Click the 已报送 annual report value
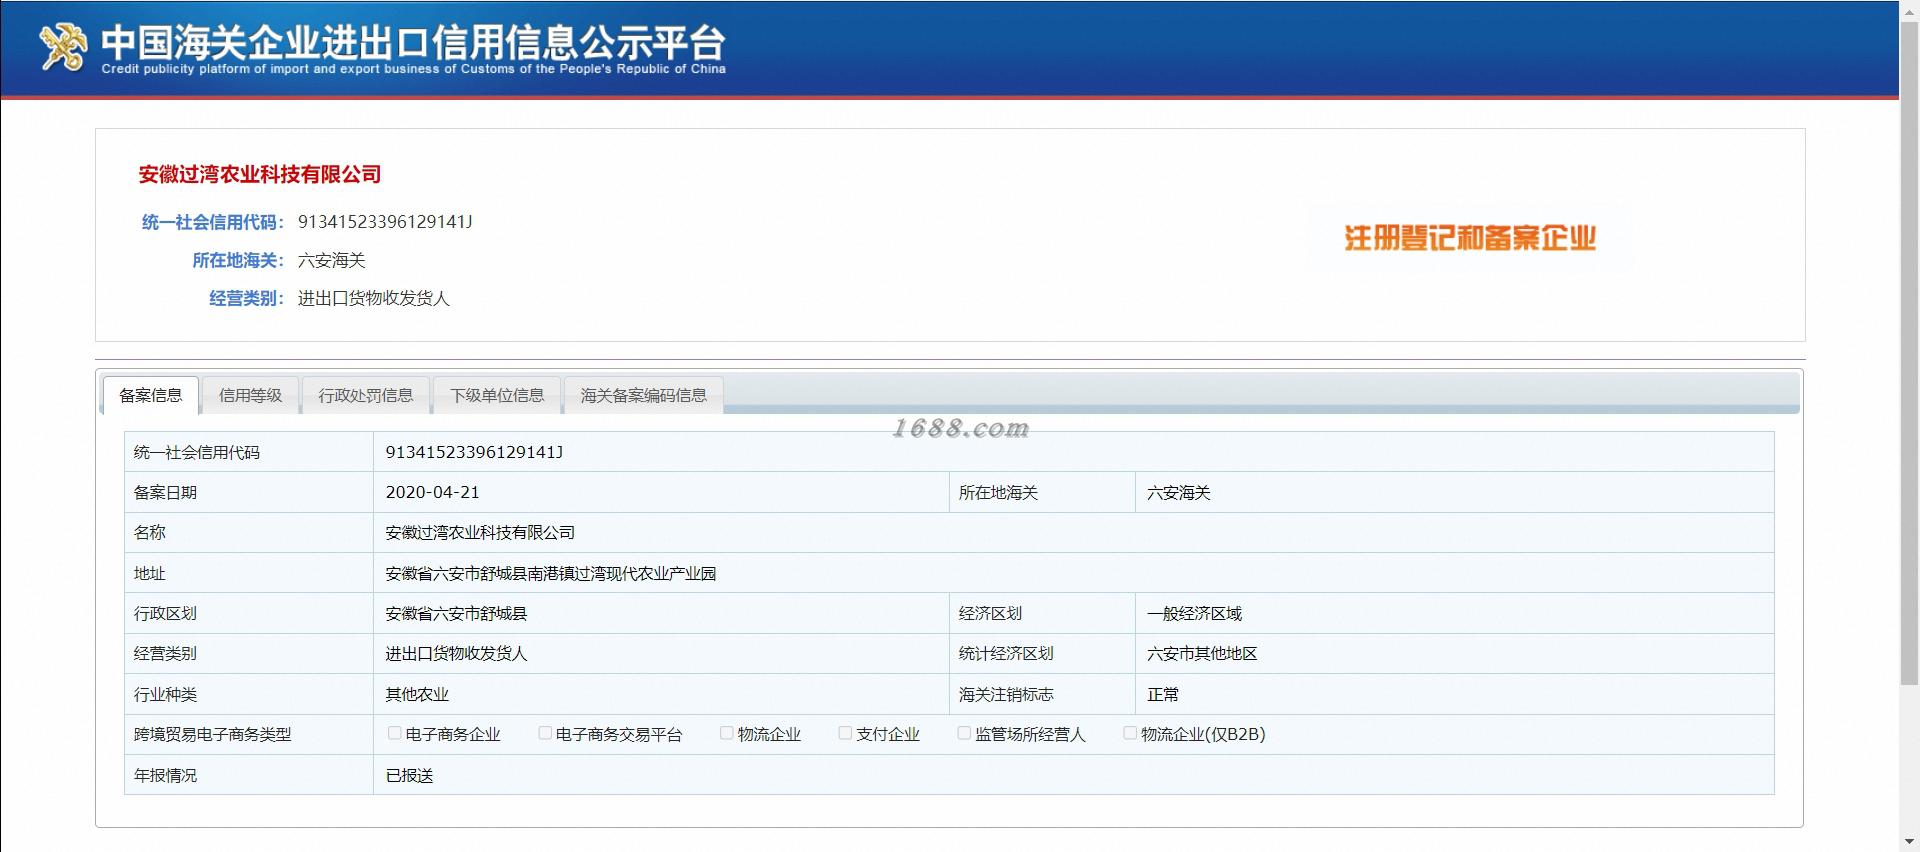 (410, 775)
